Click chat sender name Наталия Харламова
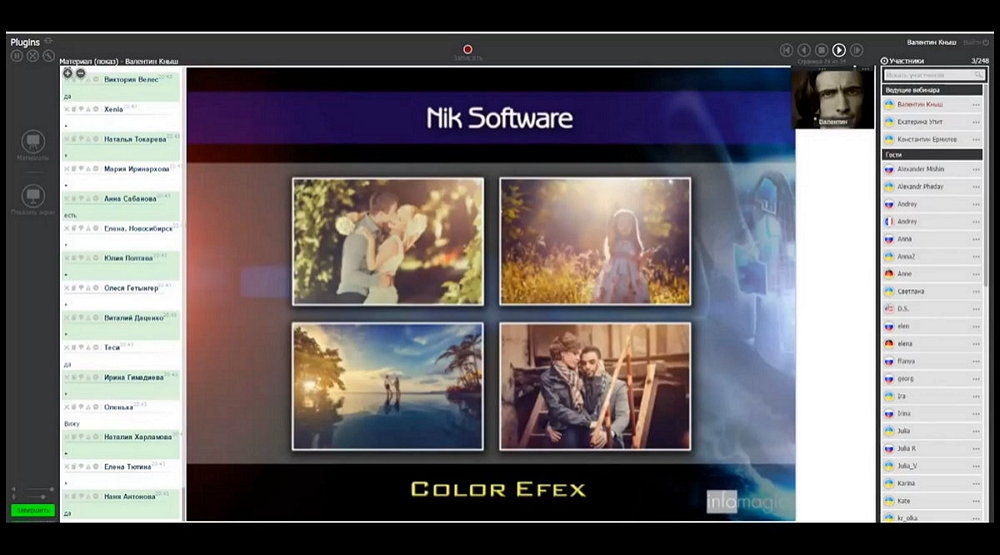1000x555 pixels. 138,437
